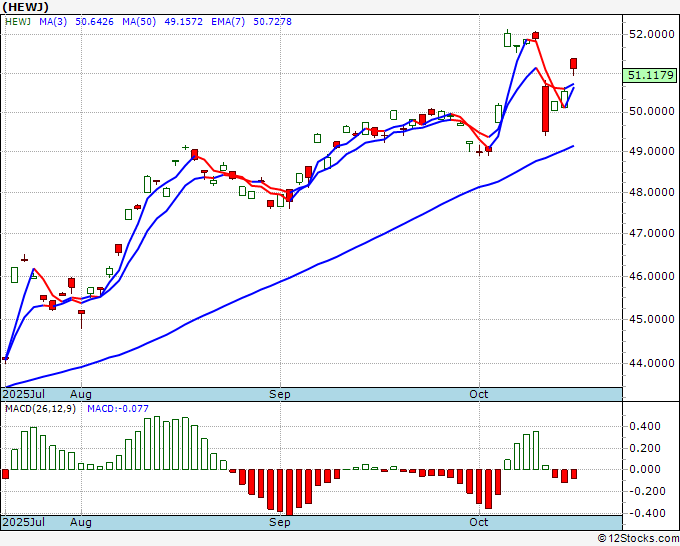
Task: Click the EMA(7) legend label
Action: click(x=228, y=21)
